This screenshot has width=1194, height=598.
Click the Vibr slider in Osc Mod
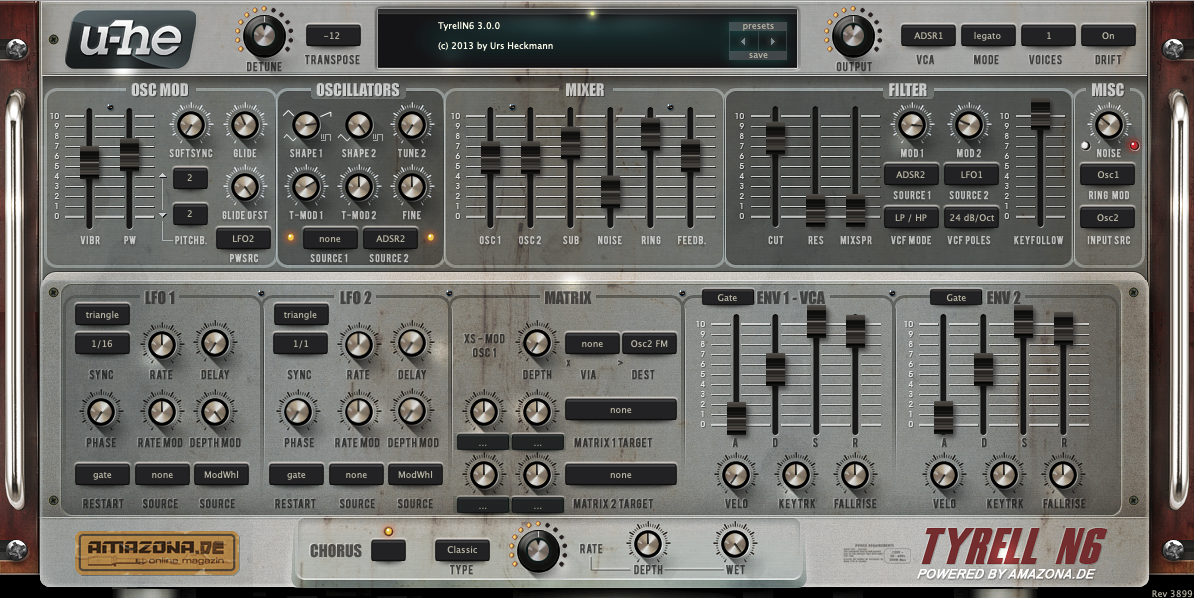tap(89, 162)
